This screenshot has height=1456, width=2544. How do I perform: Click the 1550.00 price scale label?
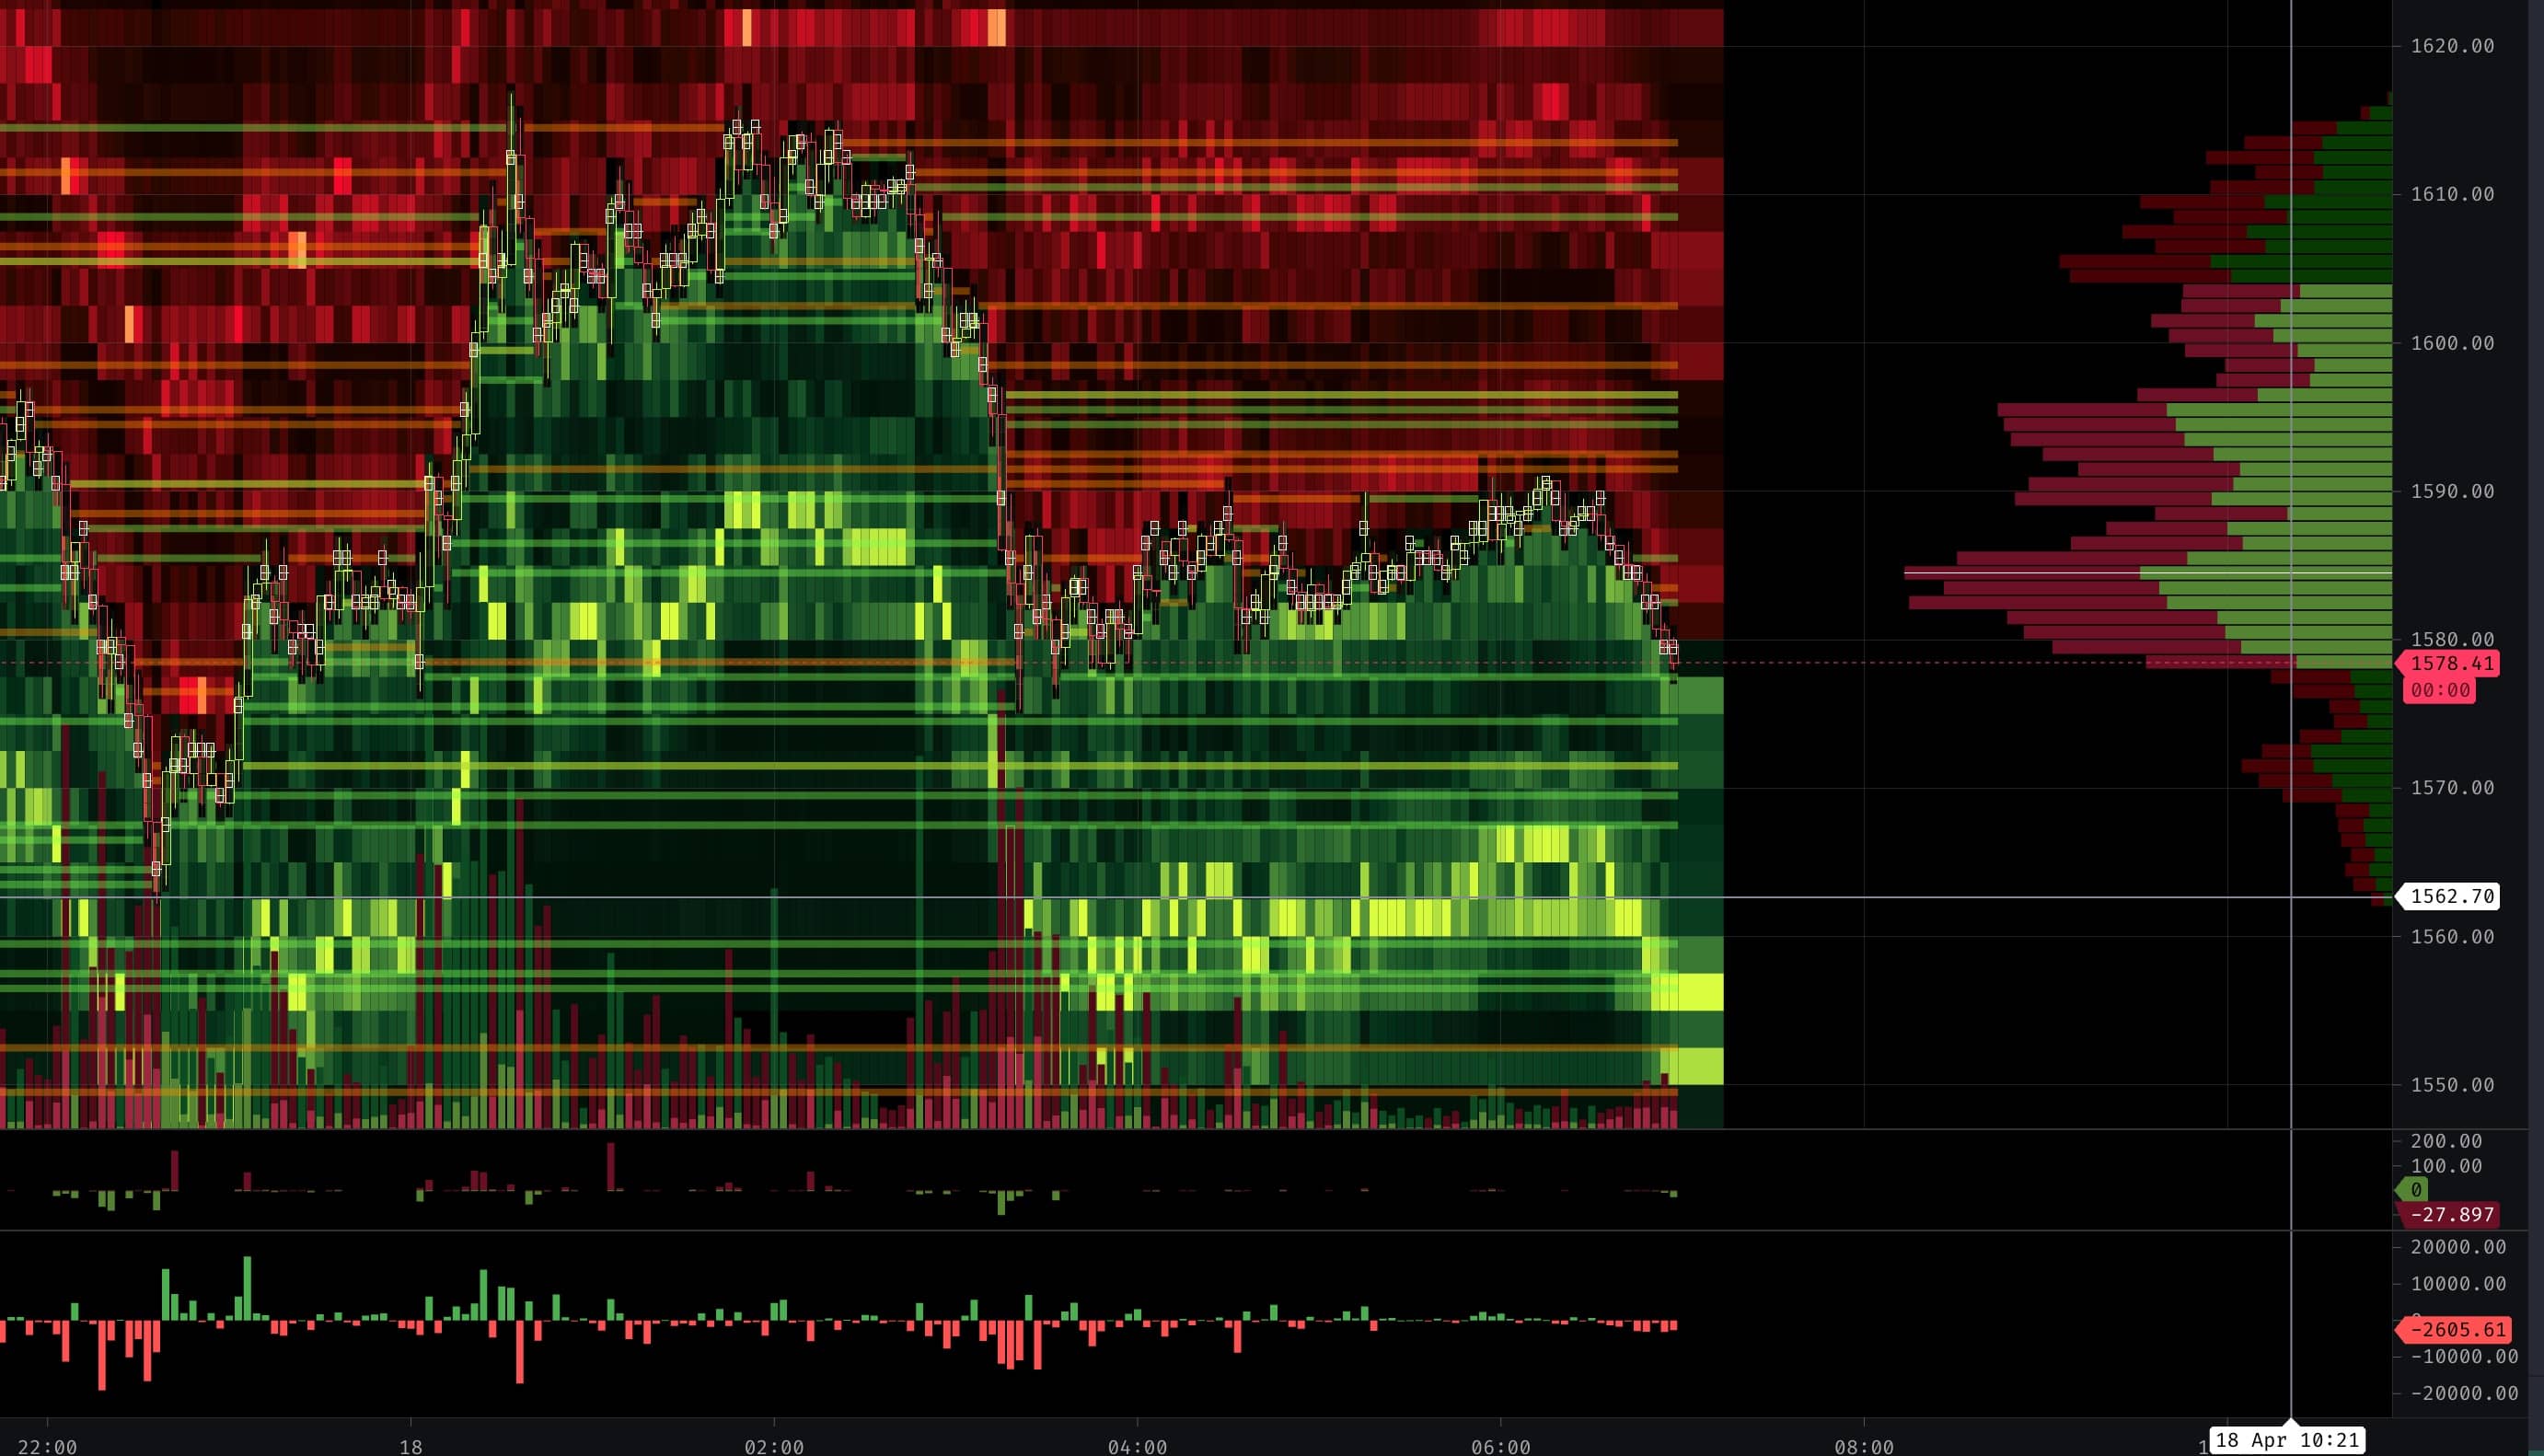point(2452,1085)
